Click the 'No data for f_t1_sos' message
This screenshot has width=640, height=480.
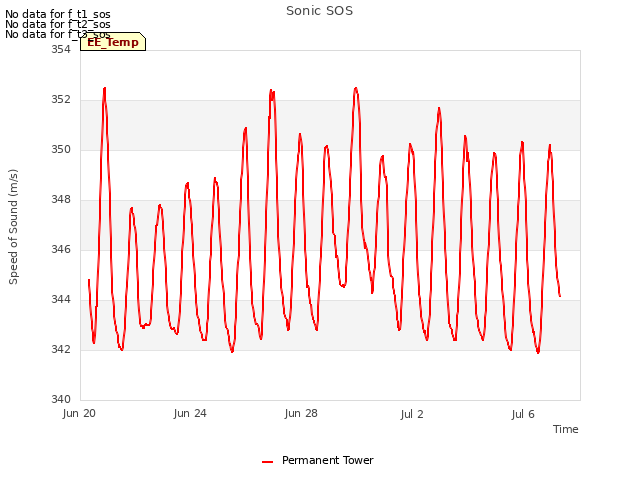(58, 14)
